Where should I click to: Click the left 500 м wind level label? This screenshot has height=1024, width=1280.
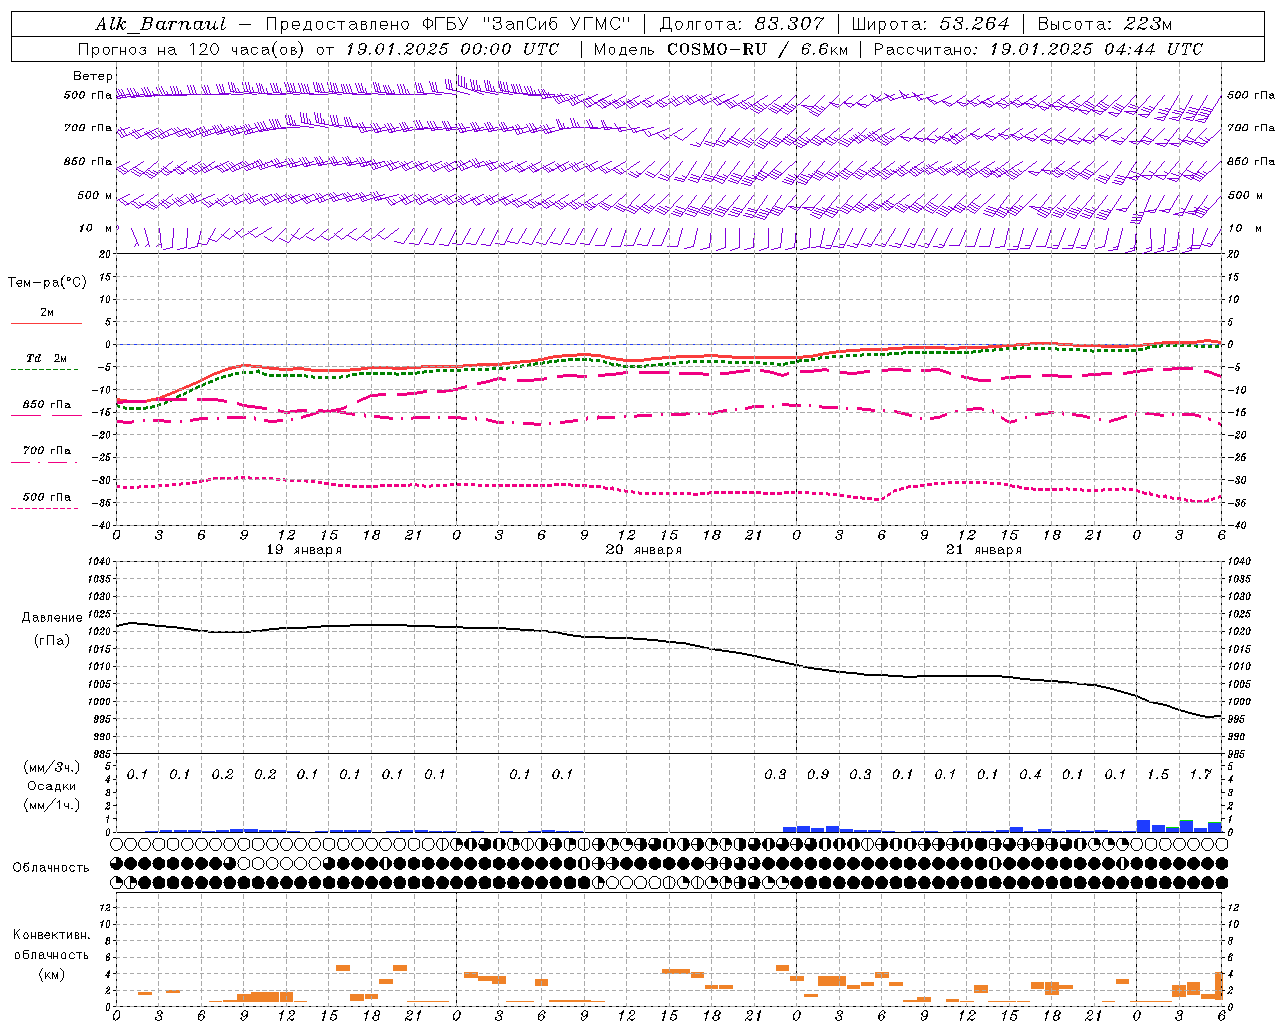pyautogui.click(x=96, y=196)
